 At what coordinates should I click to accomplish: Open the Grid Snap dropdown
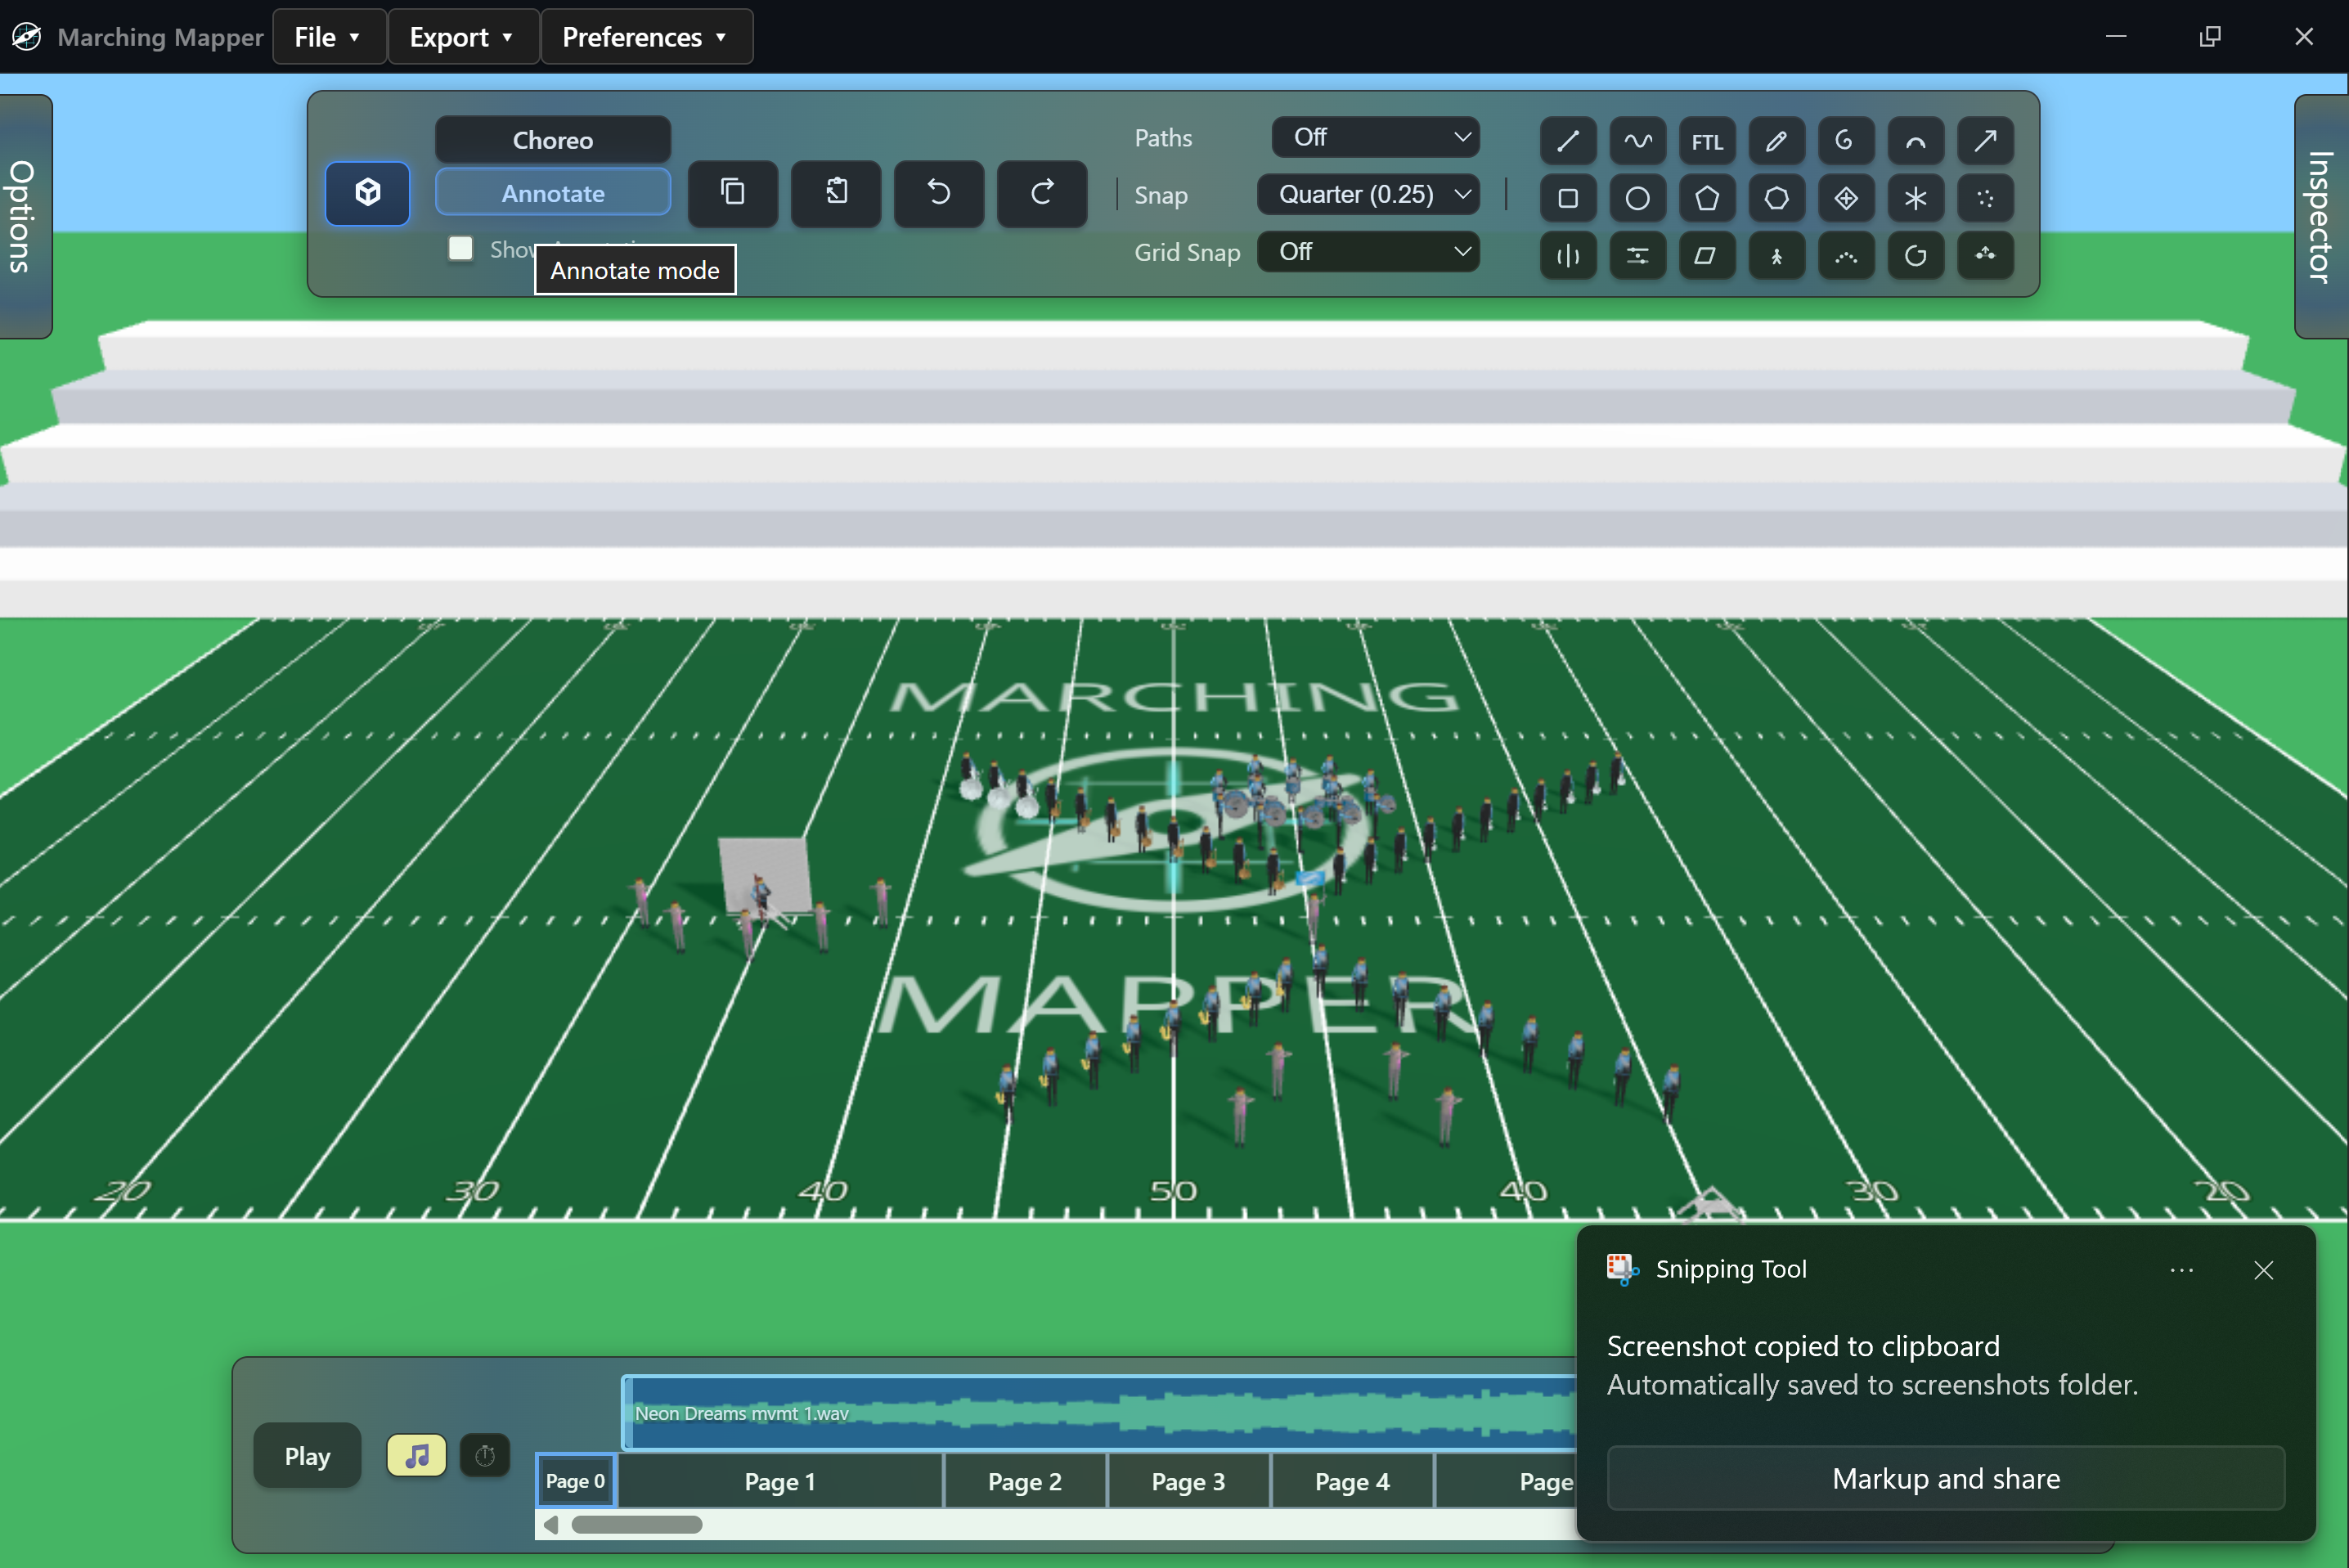[x=1368, y=252]
